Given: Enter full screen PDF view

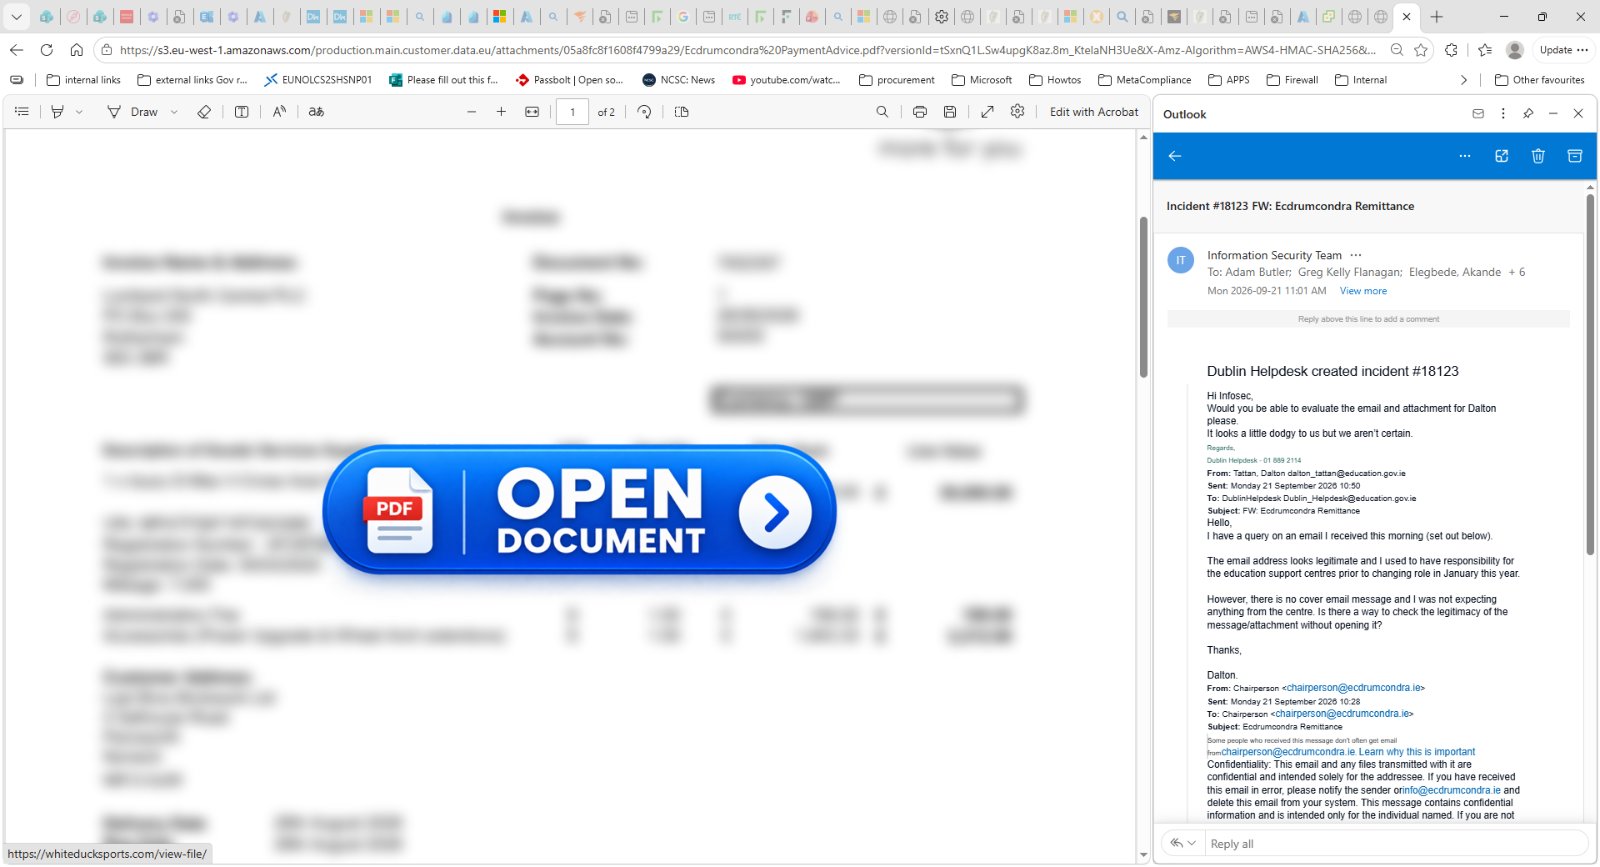Looking at the screenshot, I should (x=987, y=112).
